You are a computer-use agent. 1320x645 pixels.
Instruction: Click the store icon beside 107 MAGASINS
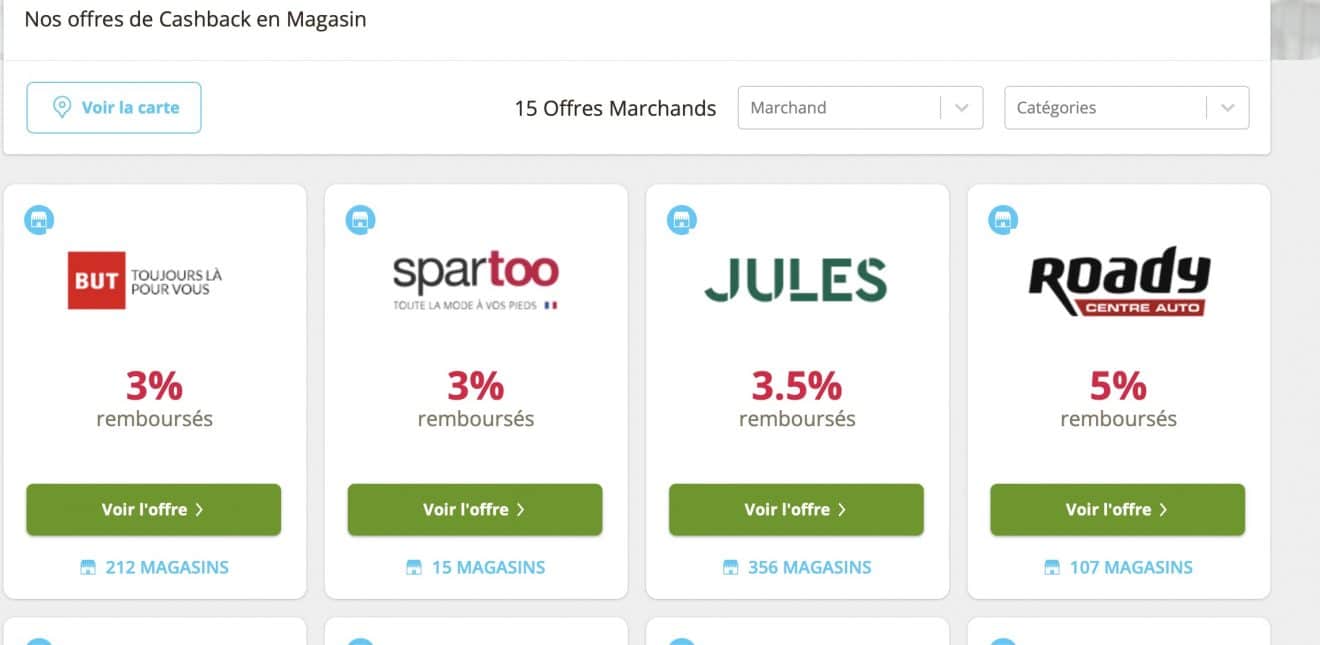coord(1051,567)
